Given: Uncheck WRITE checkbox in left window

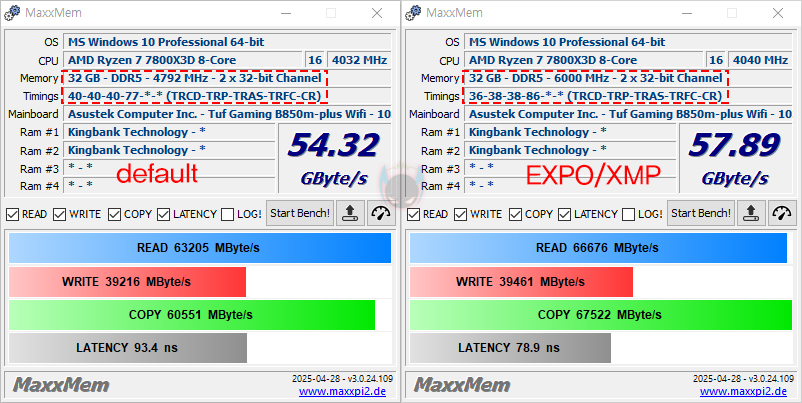Looking at the screenshot, I should click(59, 214).
